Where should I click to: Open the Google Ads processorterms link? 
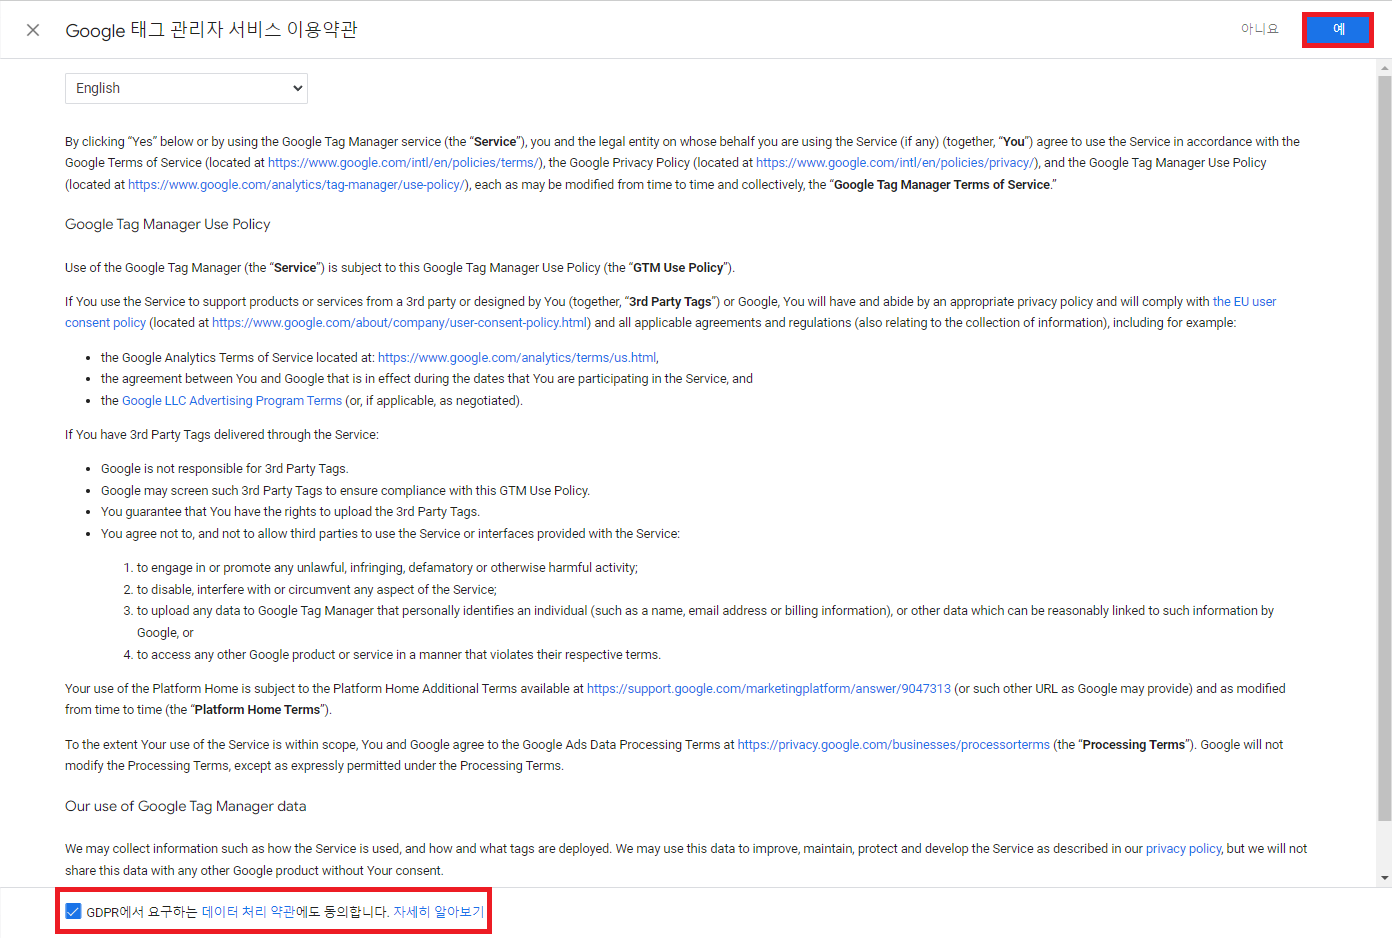pyautogui.click(x=892, y=744)
